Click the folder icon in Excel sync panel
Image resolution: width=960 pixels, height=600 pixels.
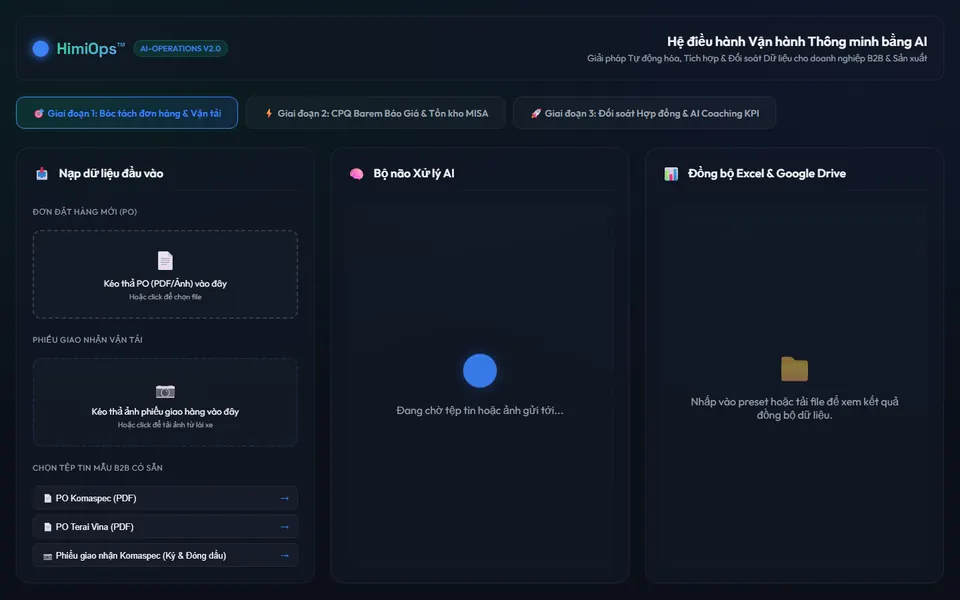coord(795,369)
